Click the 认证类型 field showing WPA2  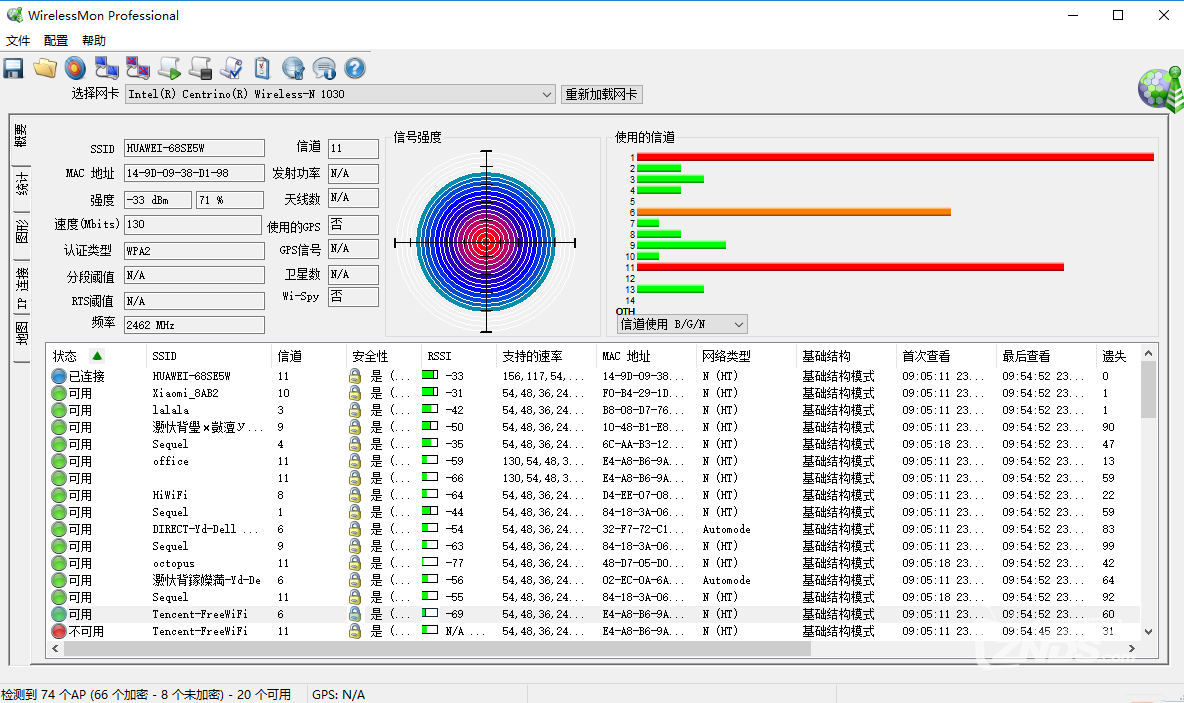pos(194,251)
